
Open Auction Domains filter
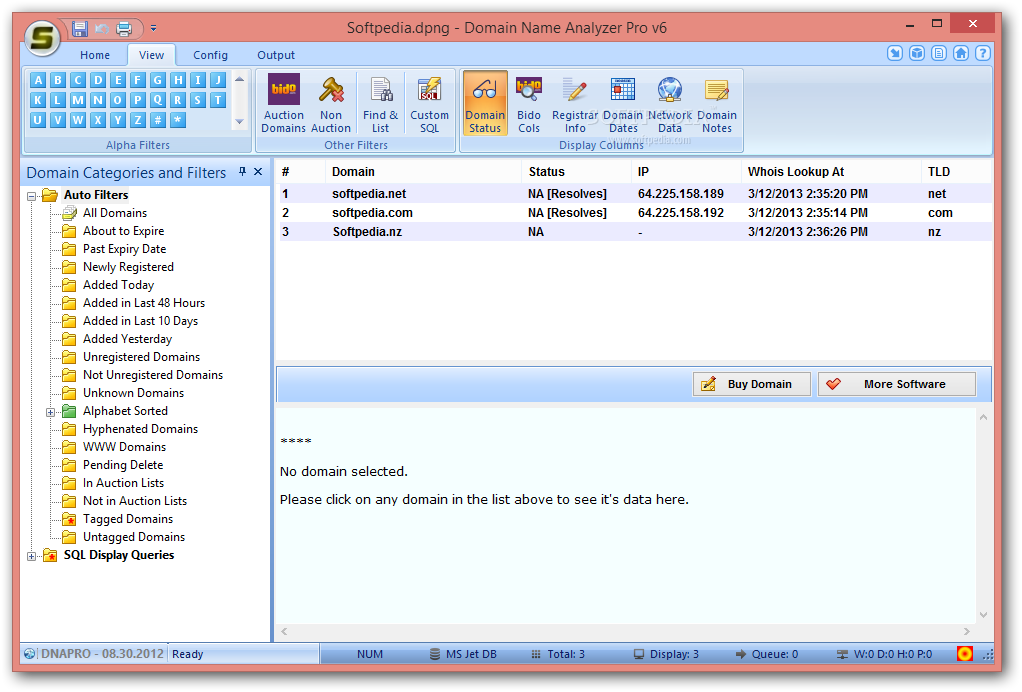[x=284, y=103]
